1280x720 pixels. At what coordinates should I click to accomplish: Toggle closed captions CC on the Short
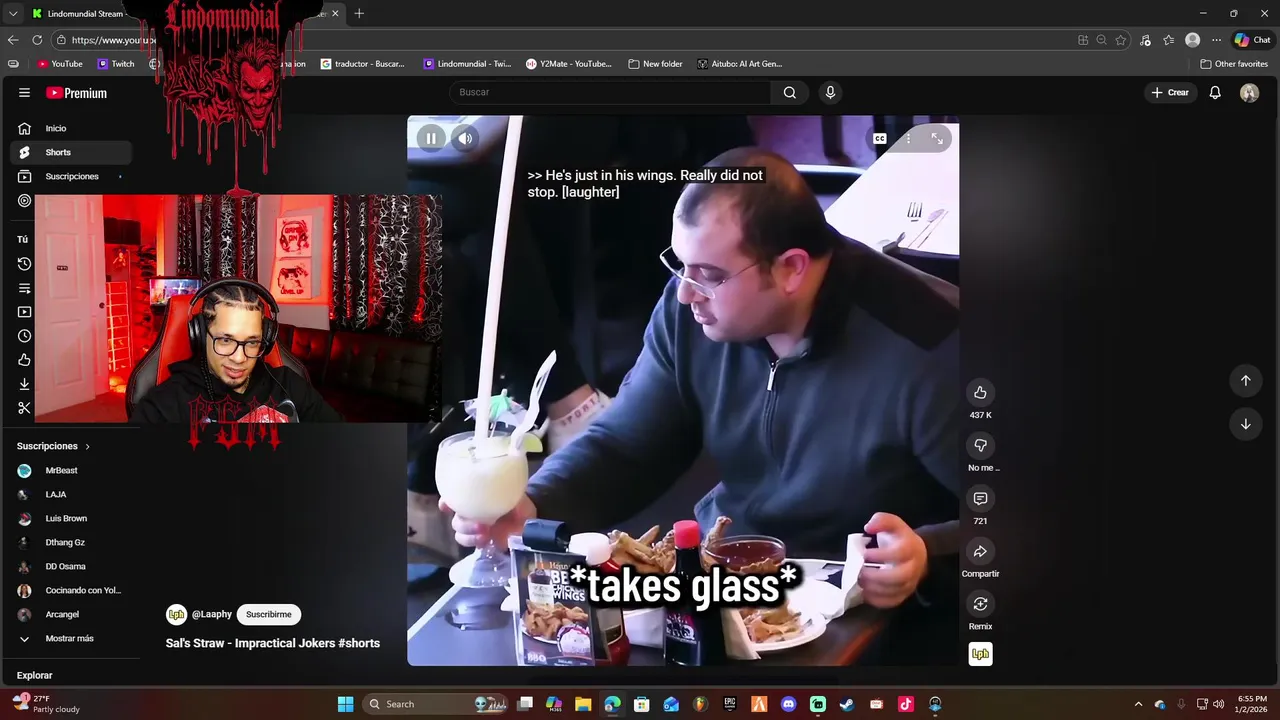880,139
